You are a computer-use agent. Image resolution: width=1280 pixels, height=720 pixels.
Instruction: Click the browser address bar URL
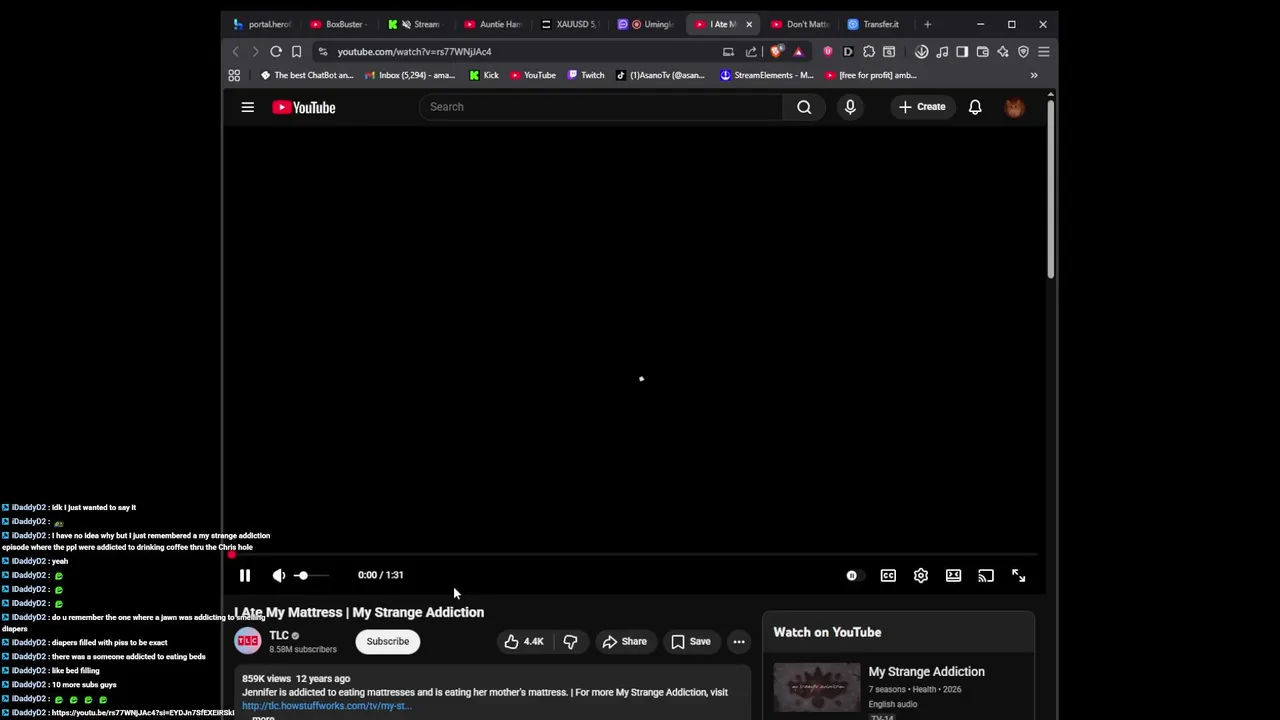coord(414,51)
